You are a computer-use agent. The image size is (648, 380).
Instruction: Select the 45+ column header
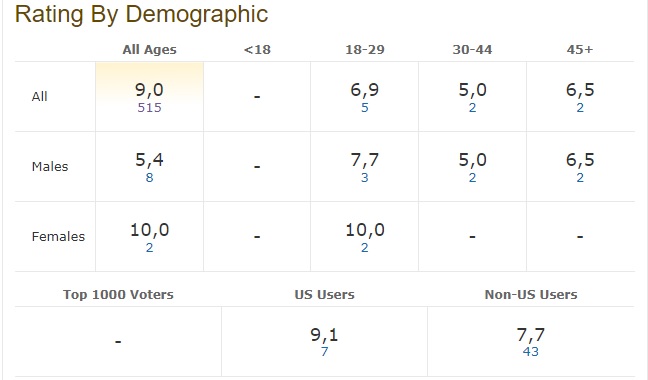[x=580, y=50]
